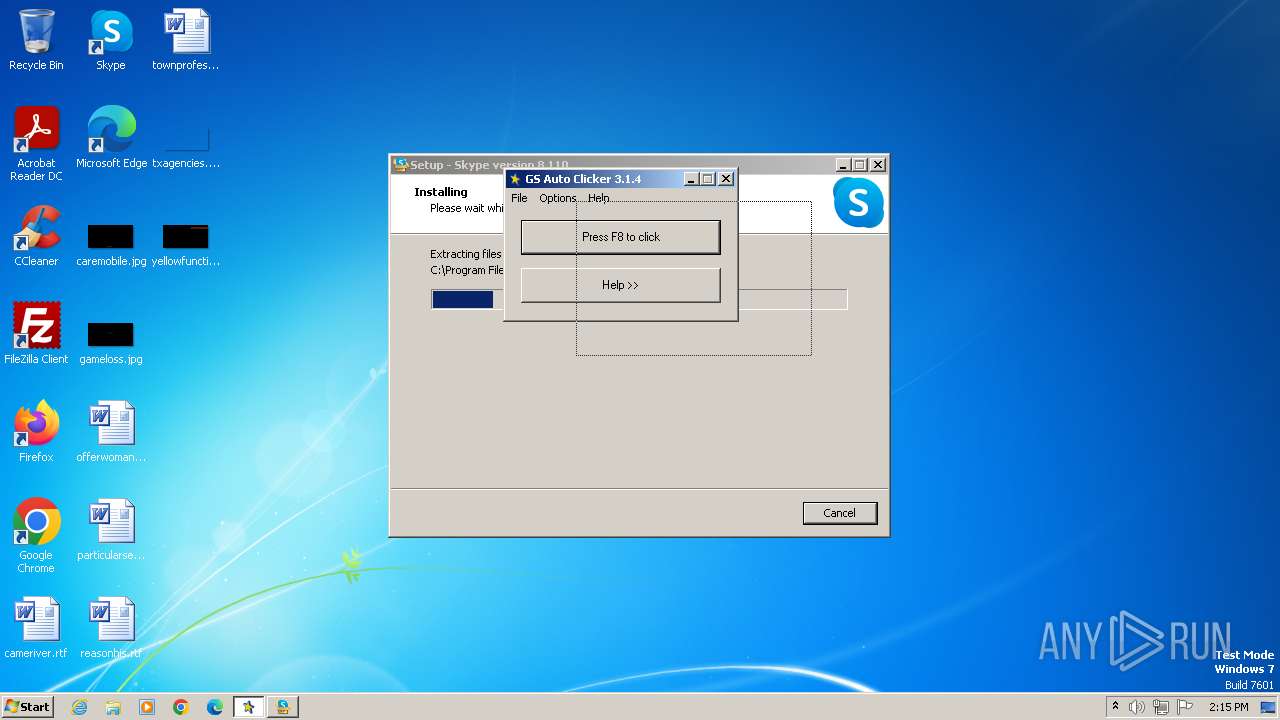Switch to Skype Setup taskbar button
The image size is (1280, 720).
pyautogui.click(x=283, y=707)
